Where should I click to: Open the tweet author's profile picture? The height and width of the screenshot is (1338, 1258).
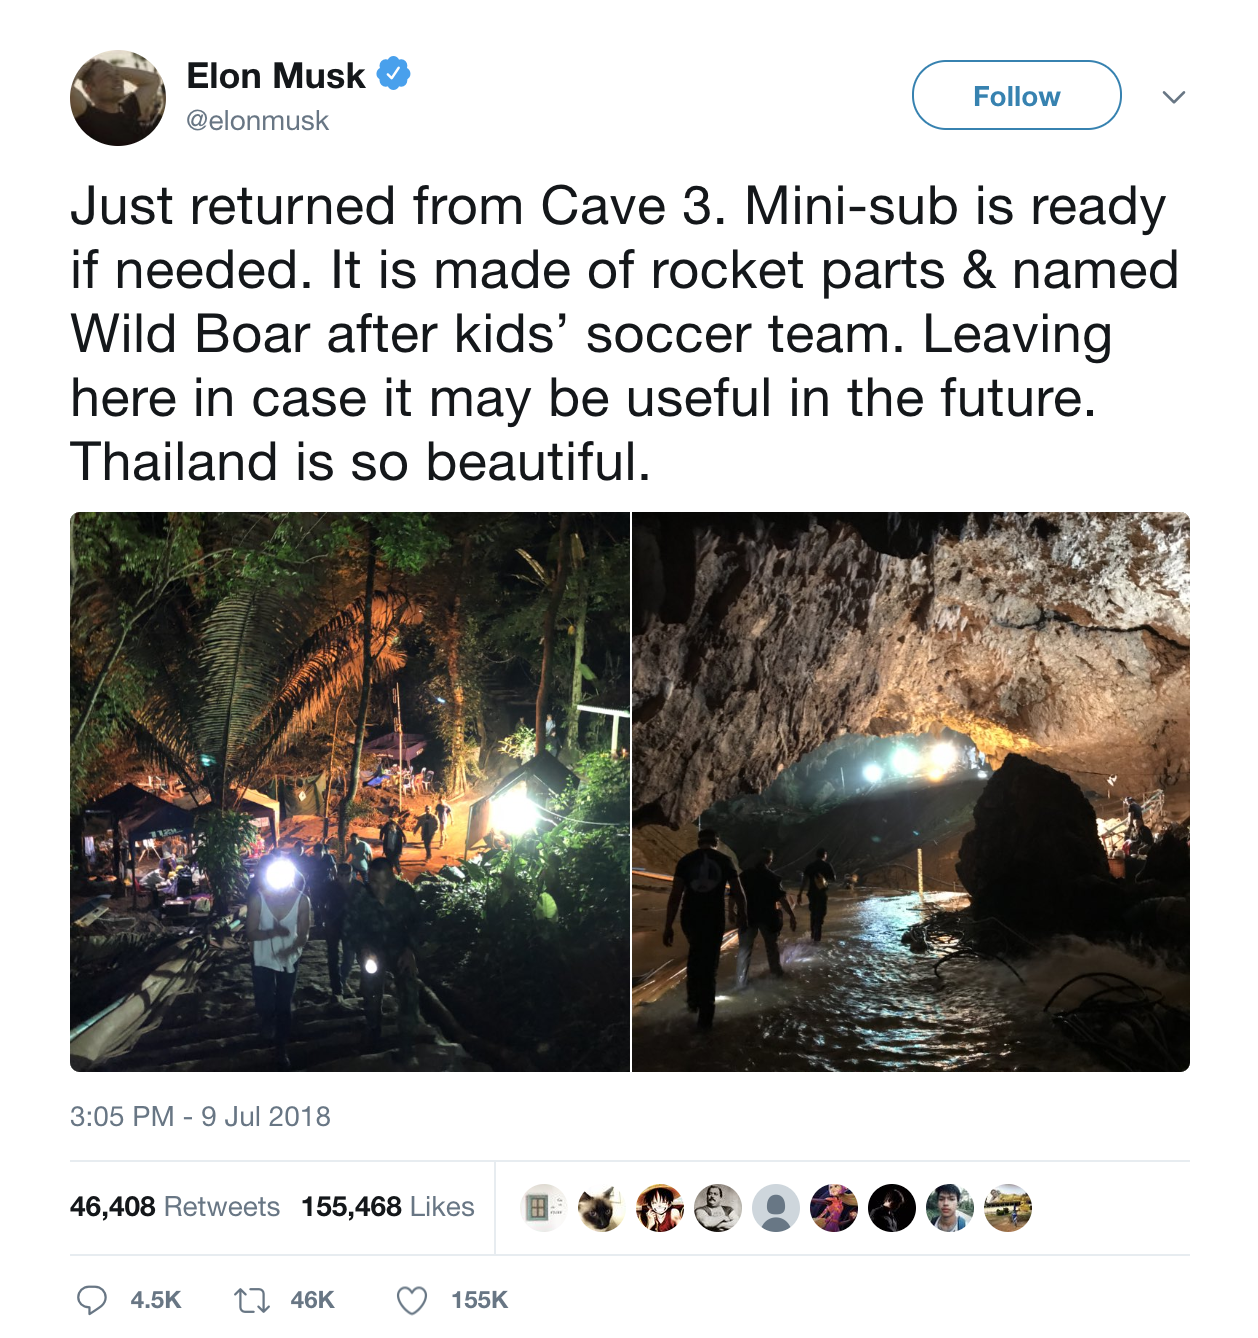(118, 98)
